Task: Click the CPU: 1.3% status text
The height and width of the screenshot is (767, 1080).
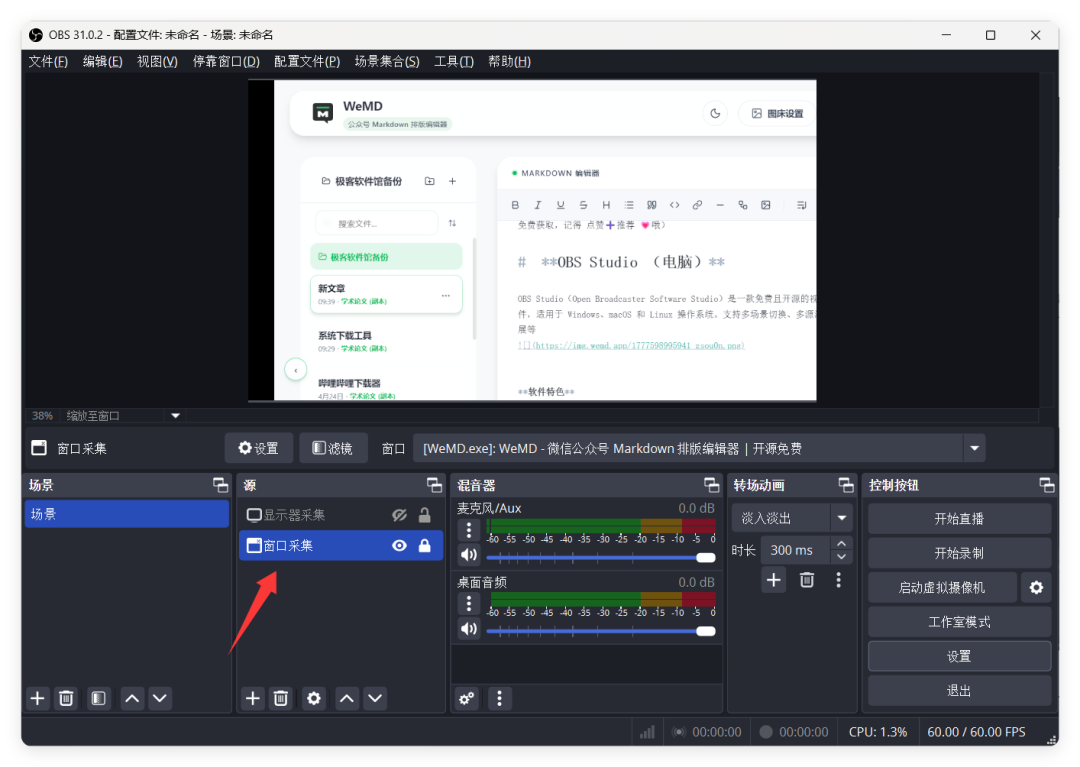Action: point(878,732)
